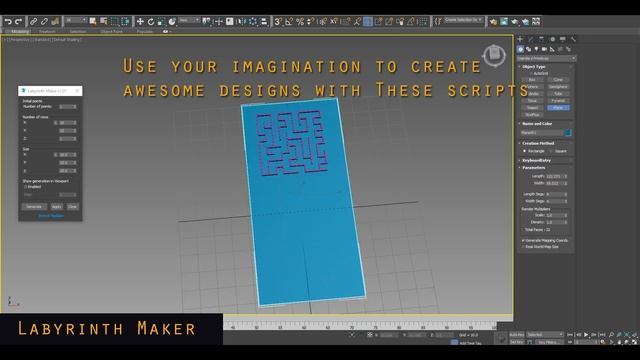The width and height of the screenshot is (640, 360).
Task: Select the Select and Rotate tool
Action: [x=151, y=21]
